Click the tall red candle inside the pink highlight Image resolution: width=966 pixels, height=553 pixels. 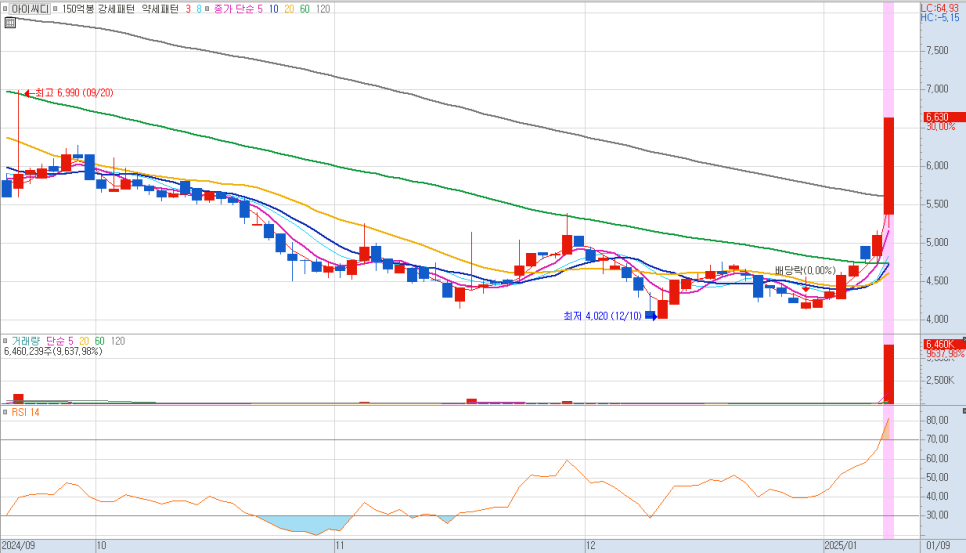tap(888, 166)
